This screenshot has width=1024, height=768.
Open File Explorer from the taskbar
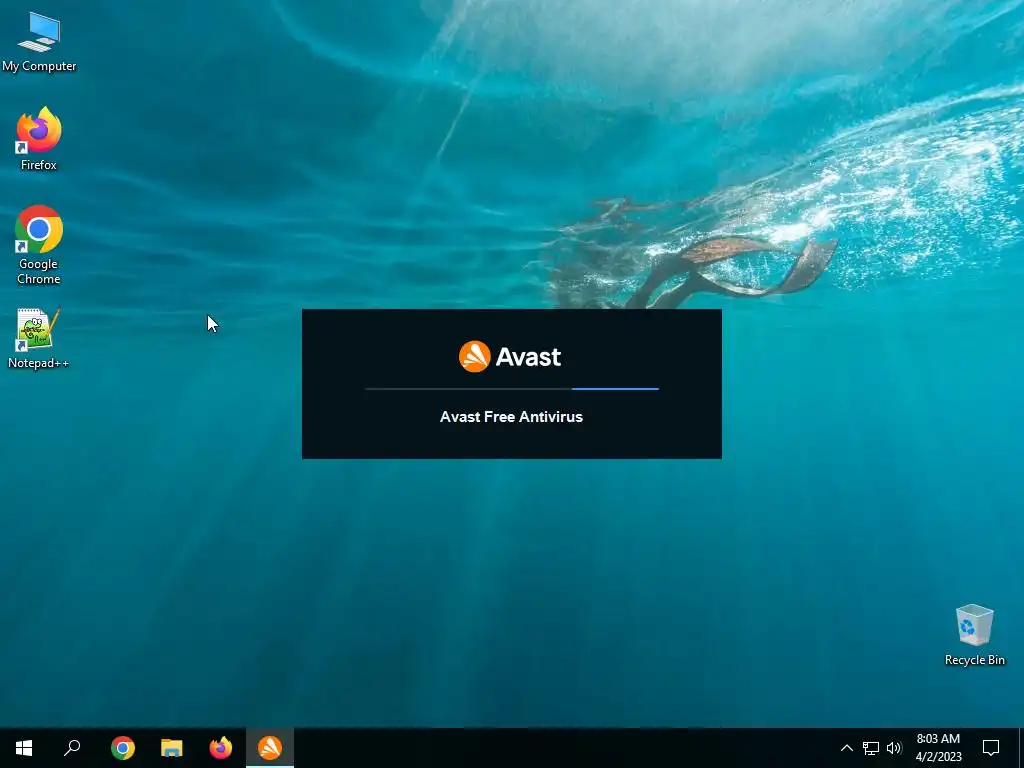pos(172,748)
